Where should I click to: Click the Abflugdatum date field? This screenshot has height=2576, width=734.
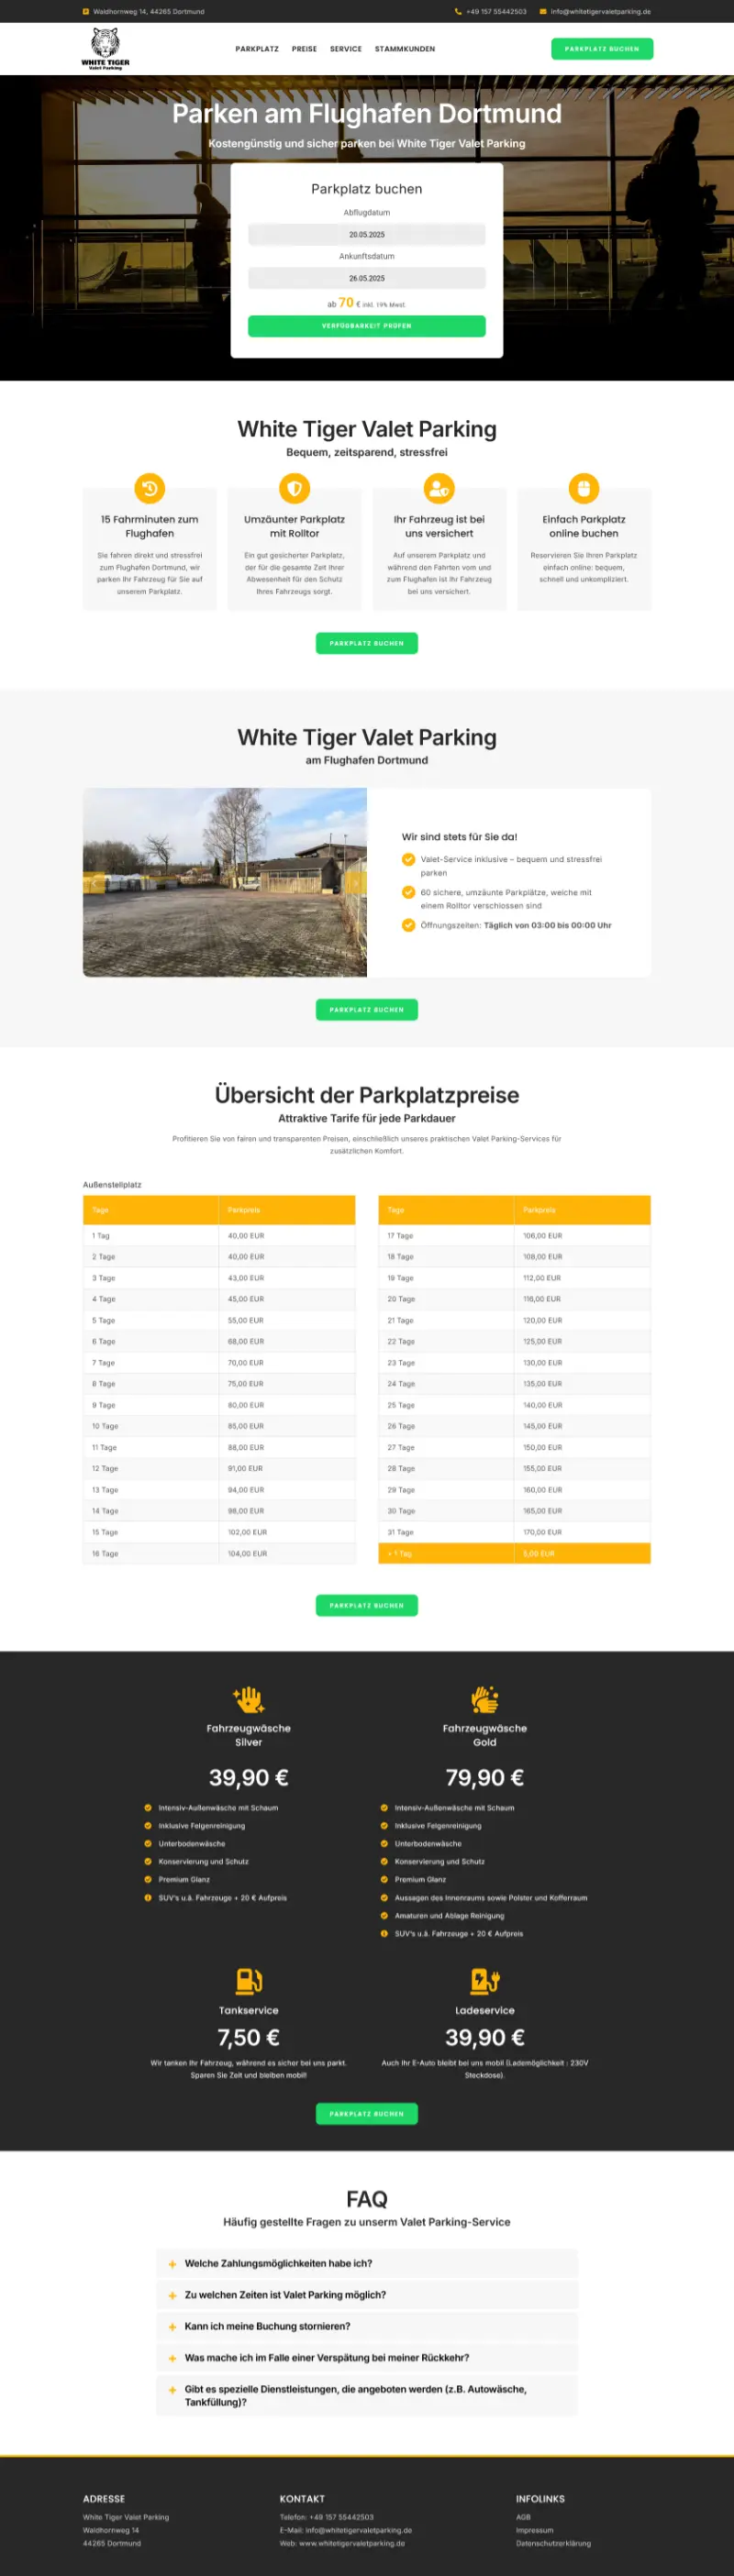(367, 234)
